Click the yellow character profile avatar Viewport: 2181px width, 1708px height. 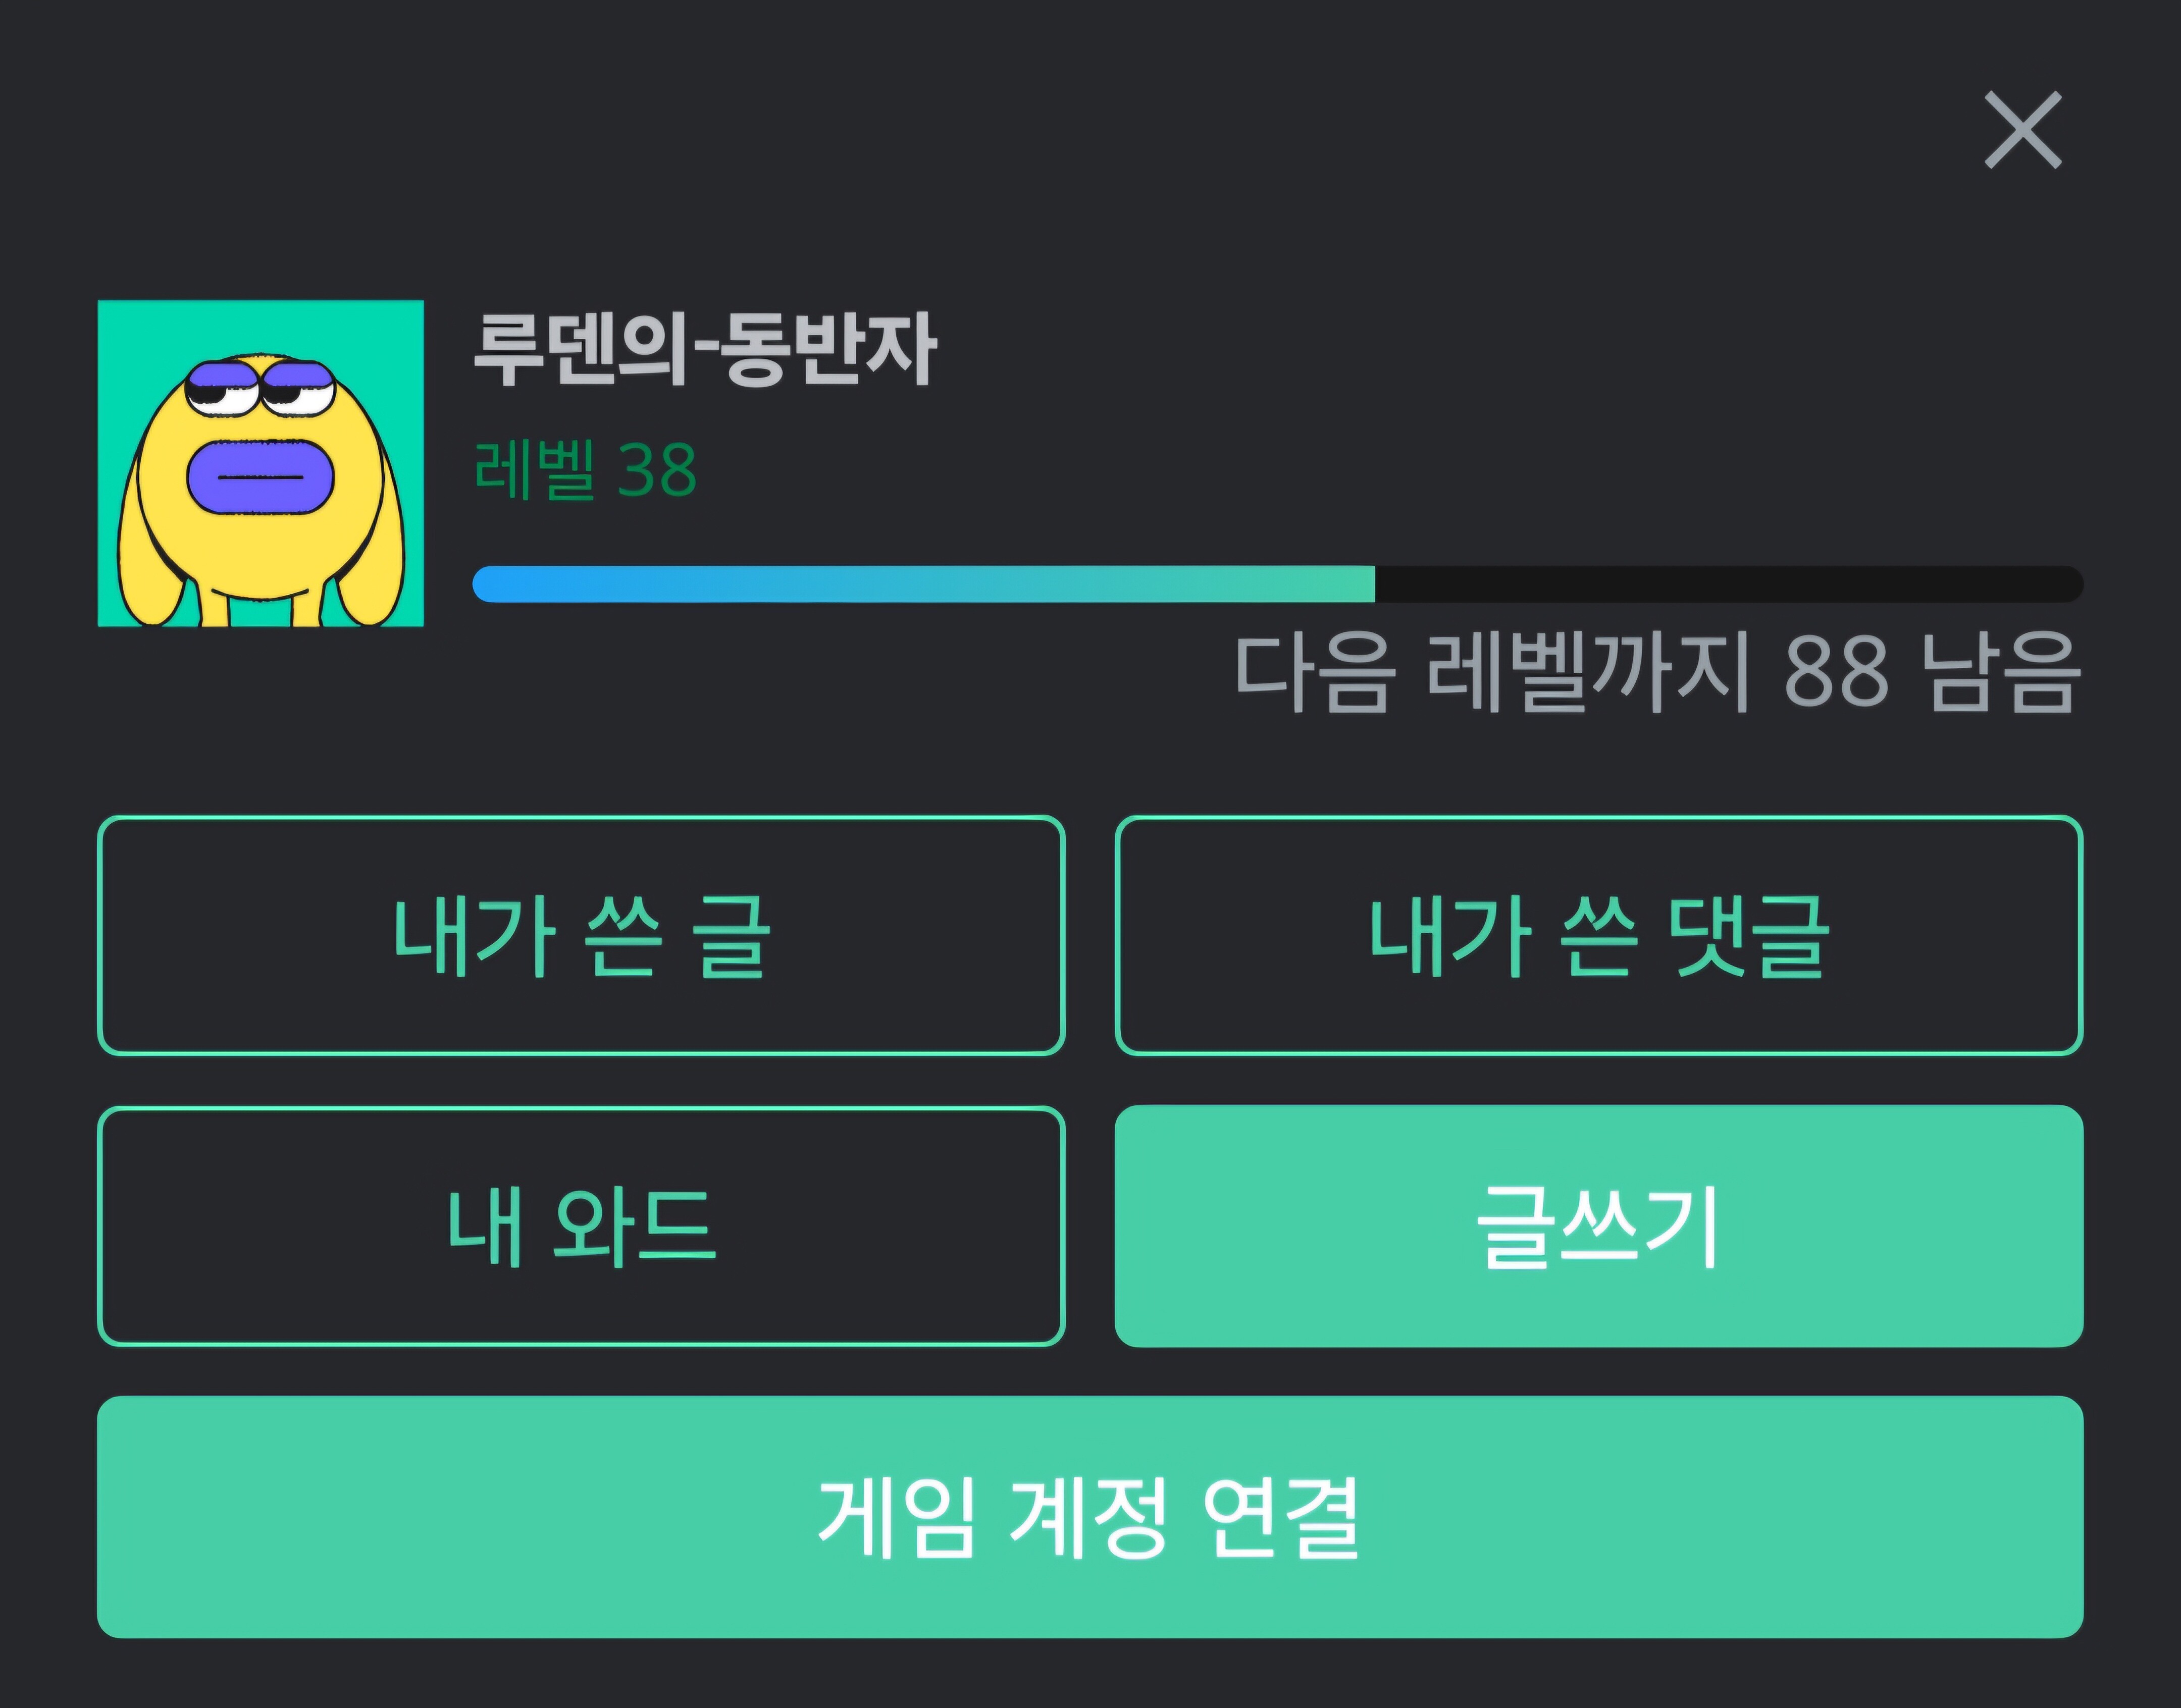point(260,463)
